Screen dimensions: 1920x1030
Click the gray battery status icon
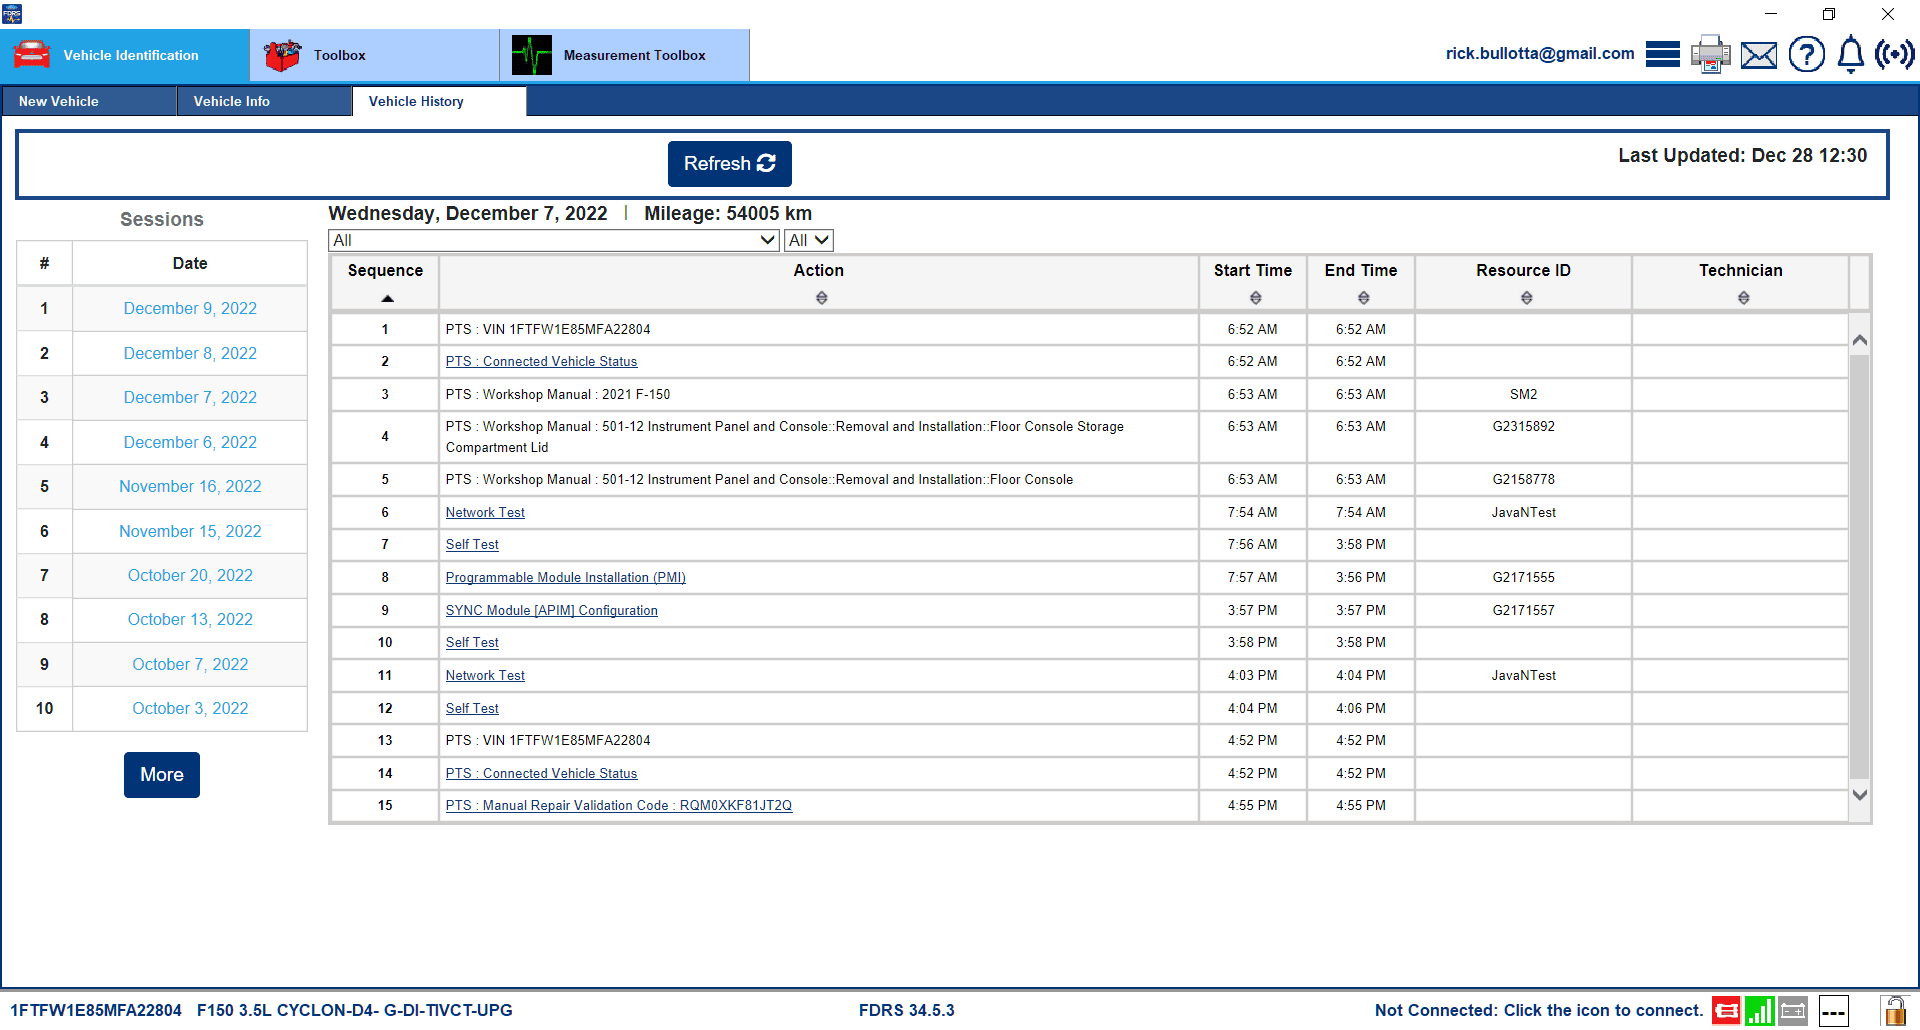(x=1793, y=1011)
